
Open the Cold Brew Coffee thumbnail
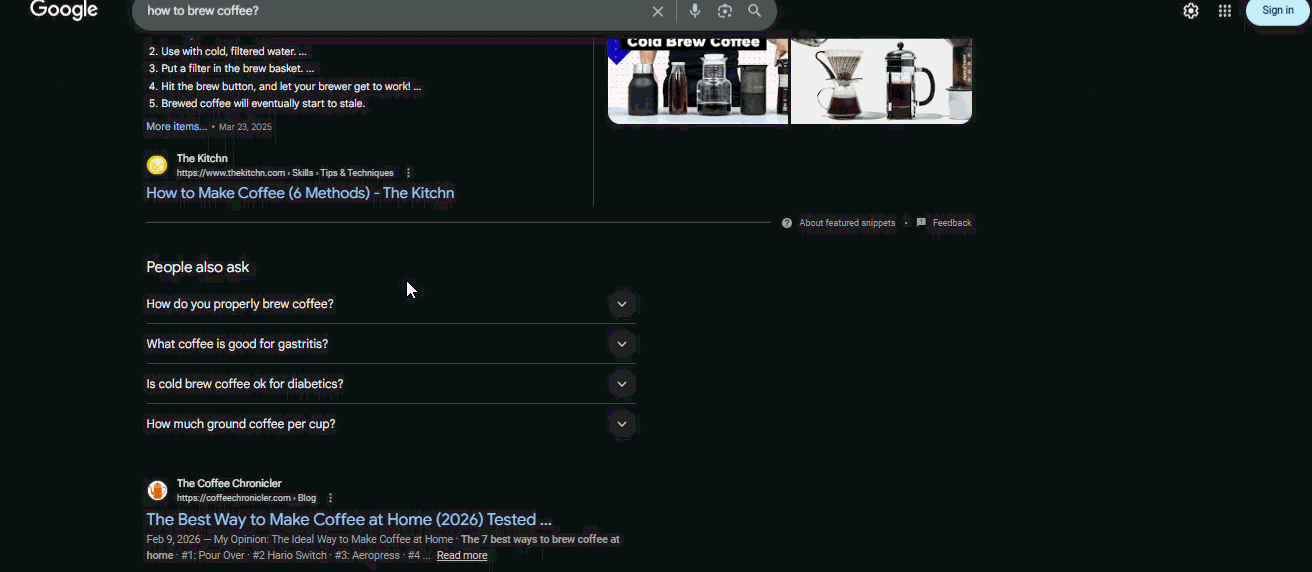tap(698, 80)
